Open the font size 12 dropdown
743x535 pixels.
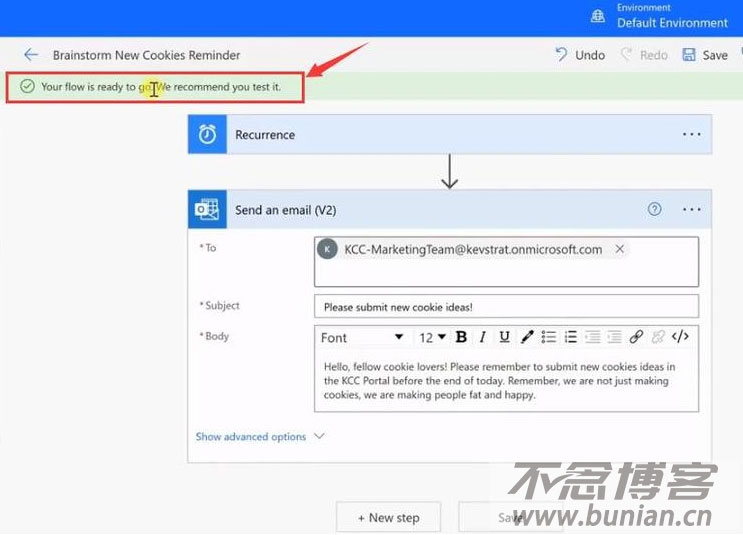432,337
